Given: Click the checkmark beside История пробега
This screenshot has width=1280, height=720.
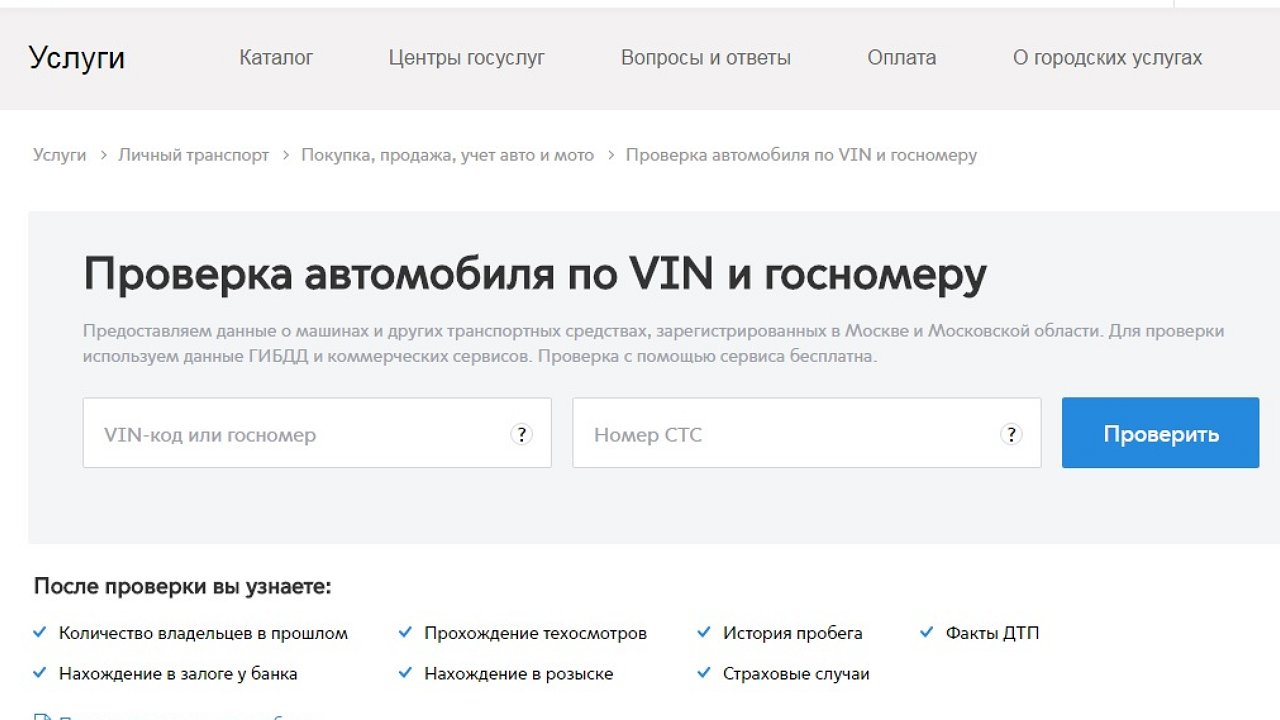Looking at the screenshot, I should pyautogui.click(x=704, y=632).
